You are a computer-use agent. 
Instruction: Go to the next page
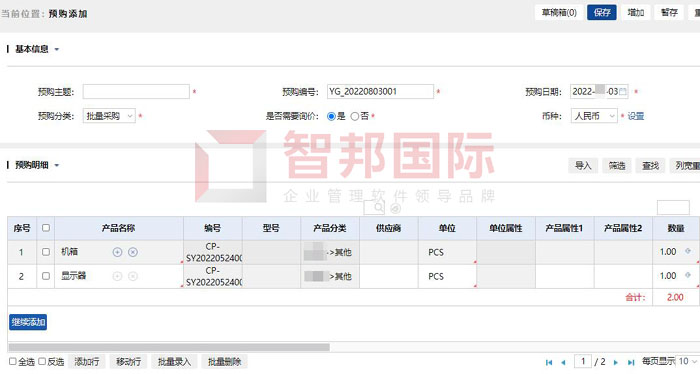click(x=616, y=362)
